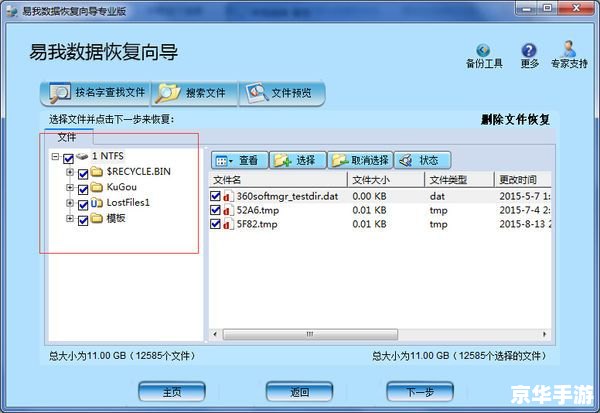Select the 文件 tab
This screenshot has height=413, width=600.
(67, 137)
